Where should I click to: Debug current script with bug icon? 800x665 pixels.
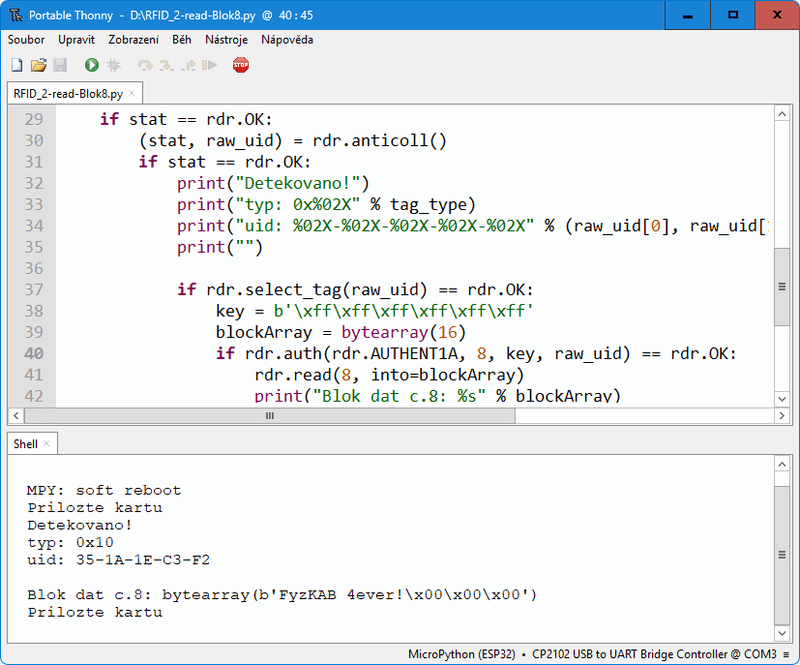pyautogui.click(x=113, y=65)
